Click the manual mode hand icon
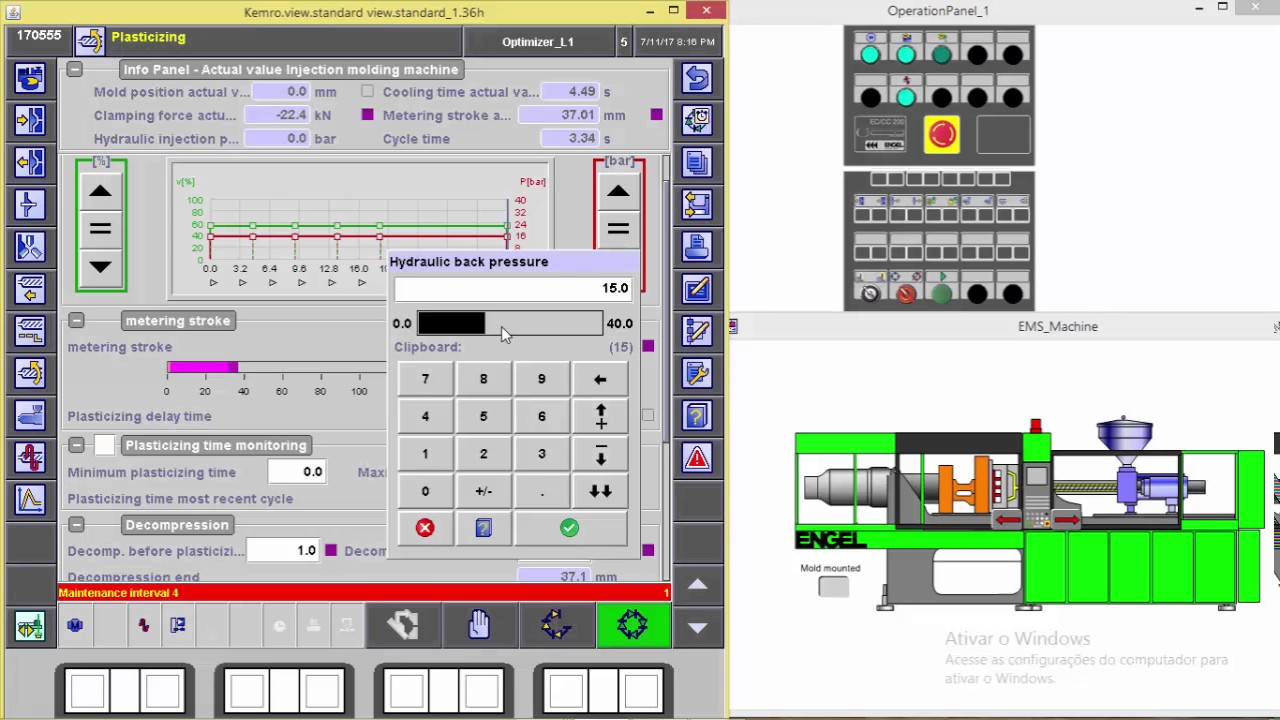 coord(479,625)
